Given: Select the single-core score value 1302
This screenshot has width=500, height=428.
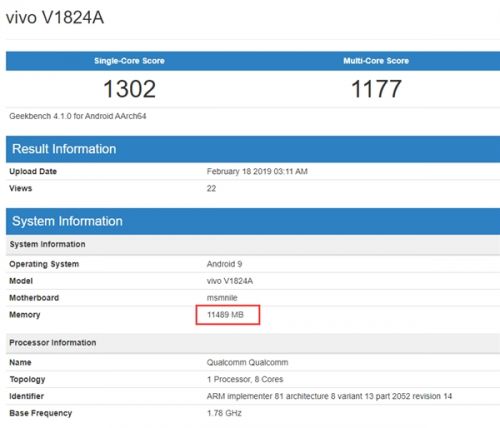Looking at the screenshot, I should click(x=129, y=89).
